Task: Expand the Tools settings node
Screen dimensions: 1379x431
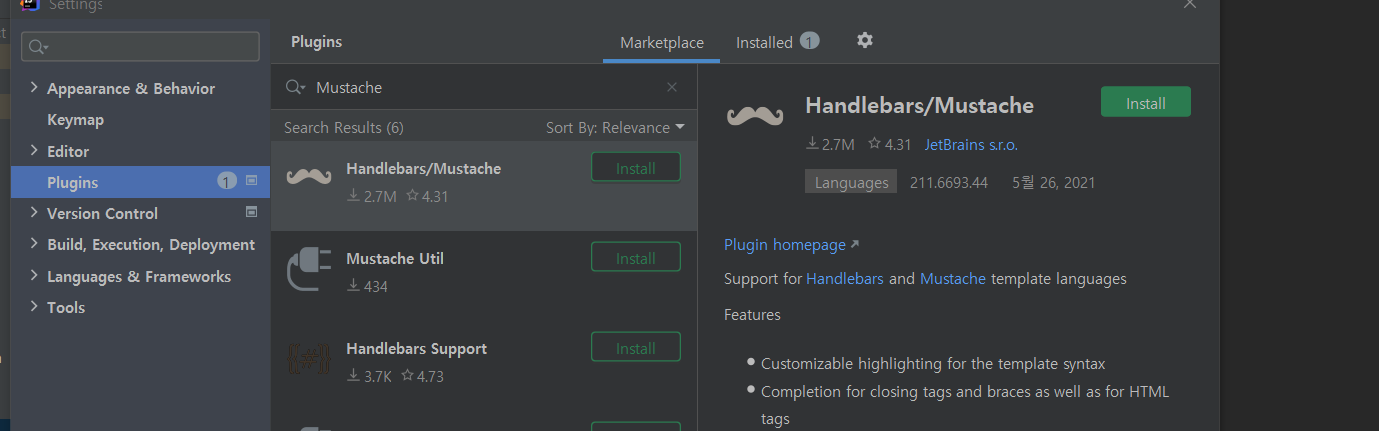Action: 34,307
